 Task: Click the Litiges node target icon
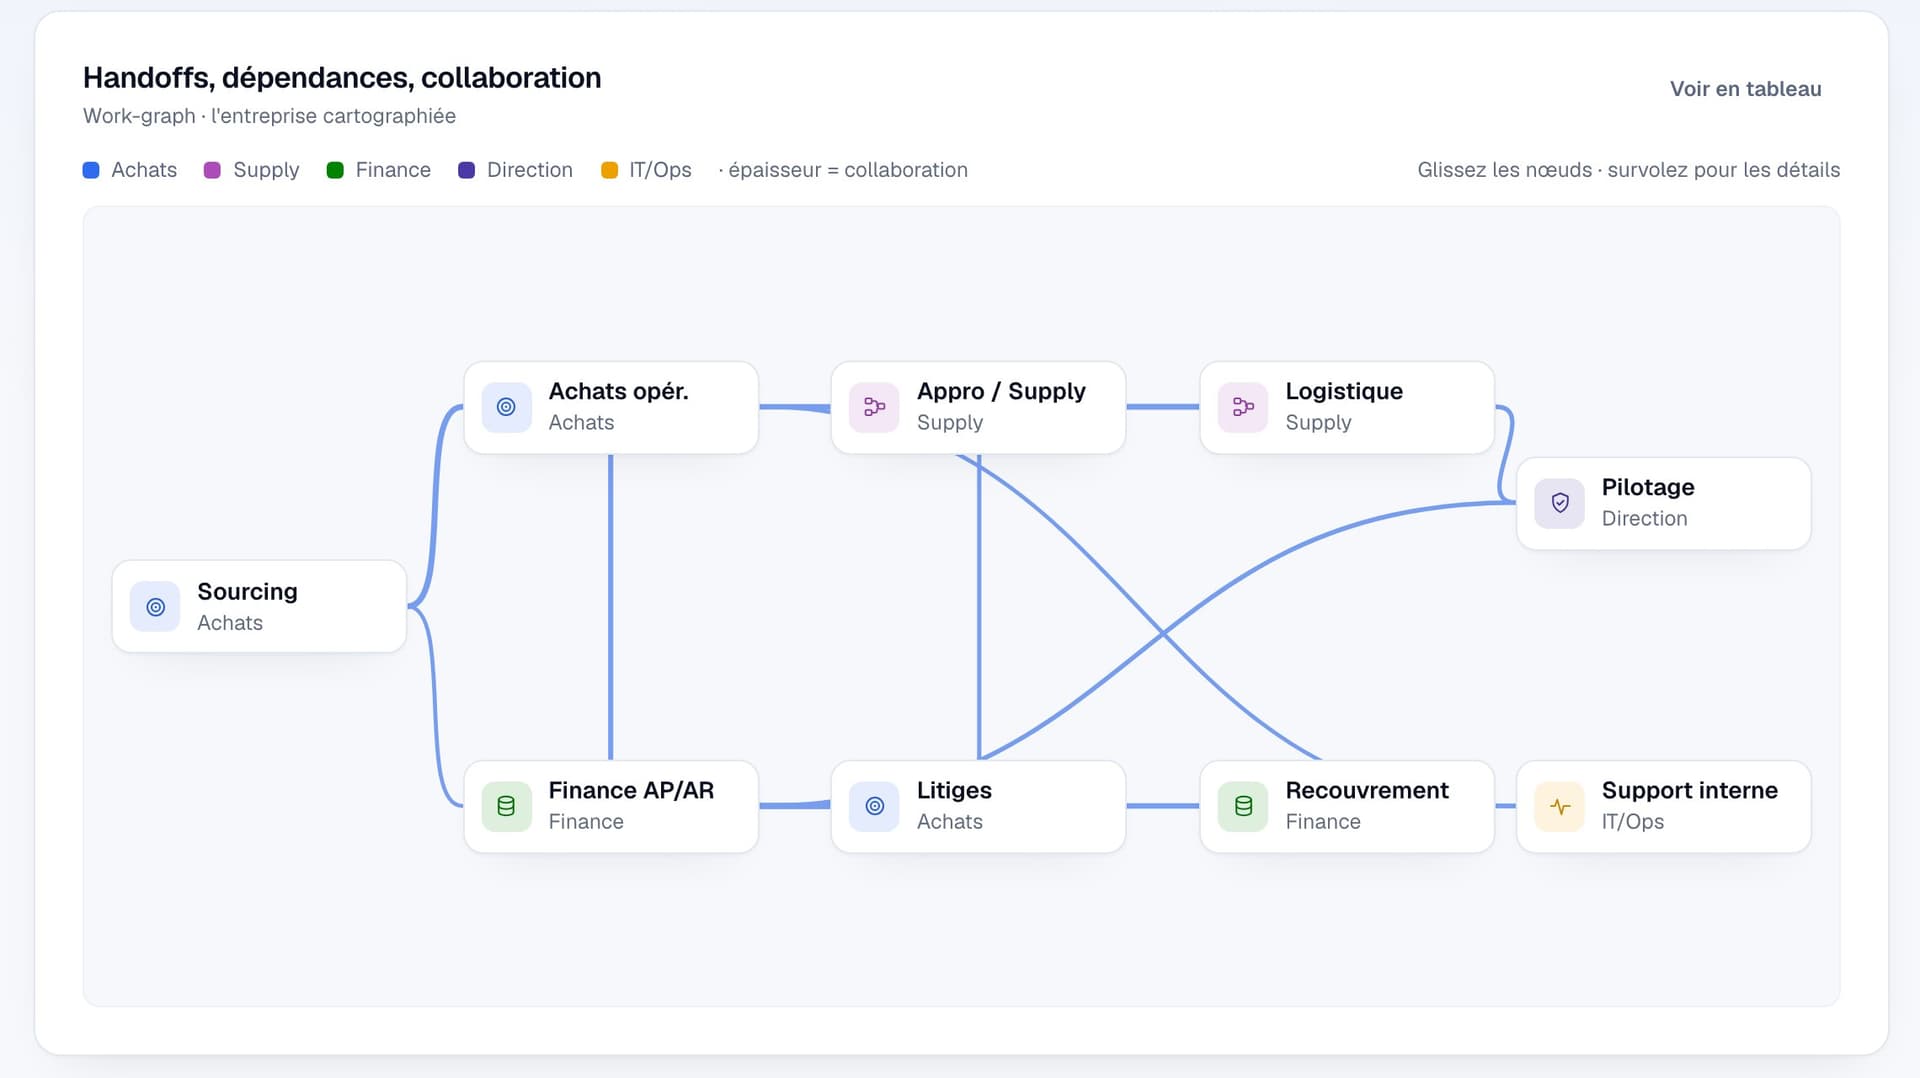click(874, 806)
